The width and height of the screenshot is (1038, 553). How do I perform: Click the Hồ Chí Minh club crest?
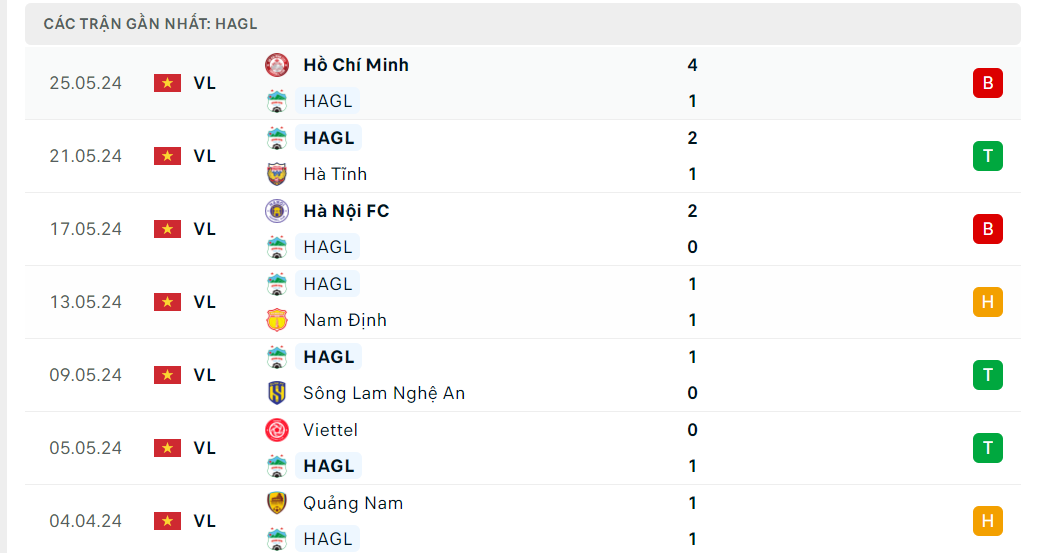point(277,65)
